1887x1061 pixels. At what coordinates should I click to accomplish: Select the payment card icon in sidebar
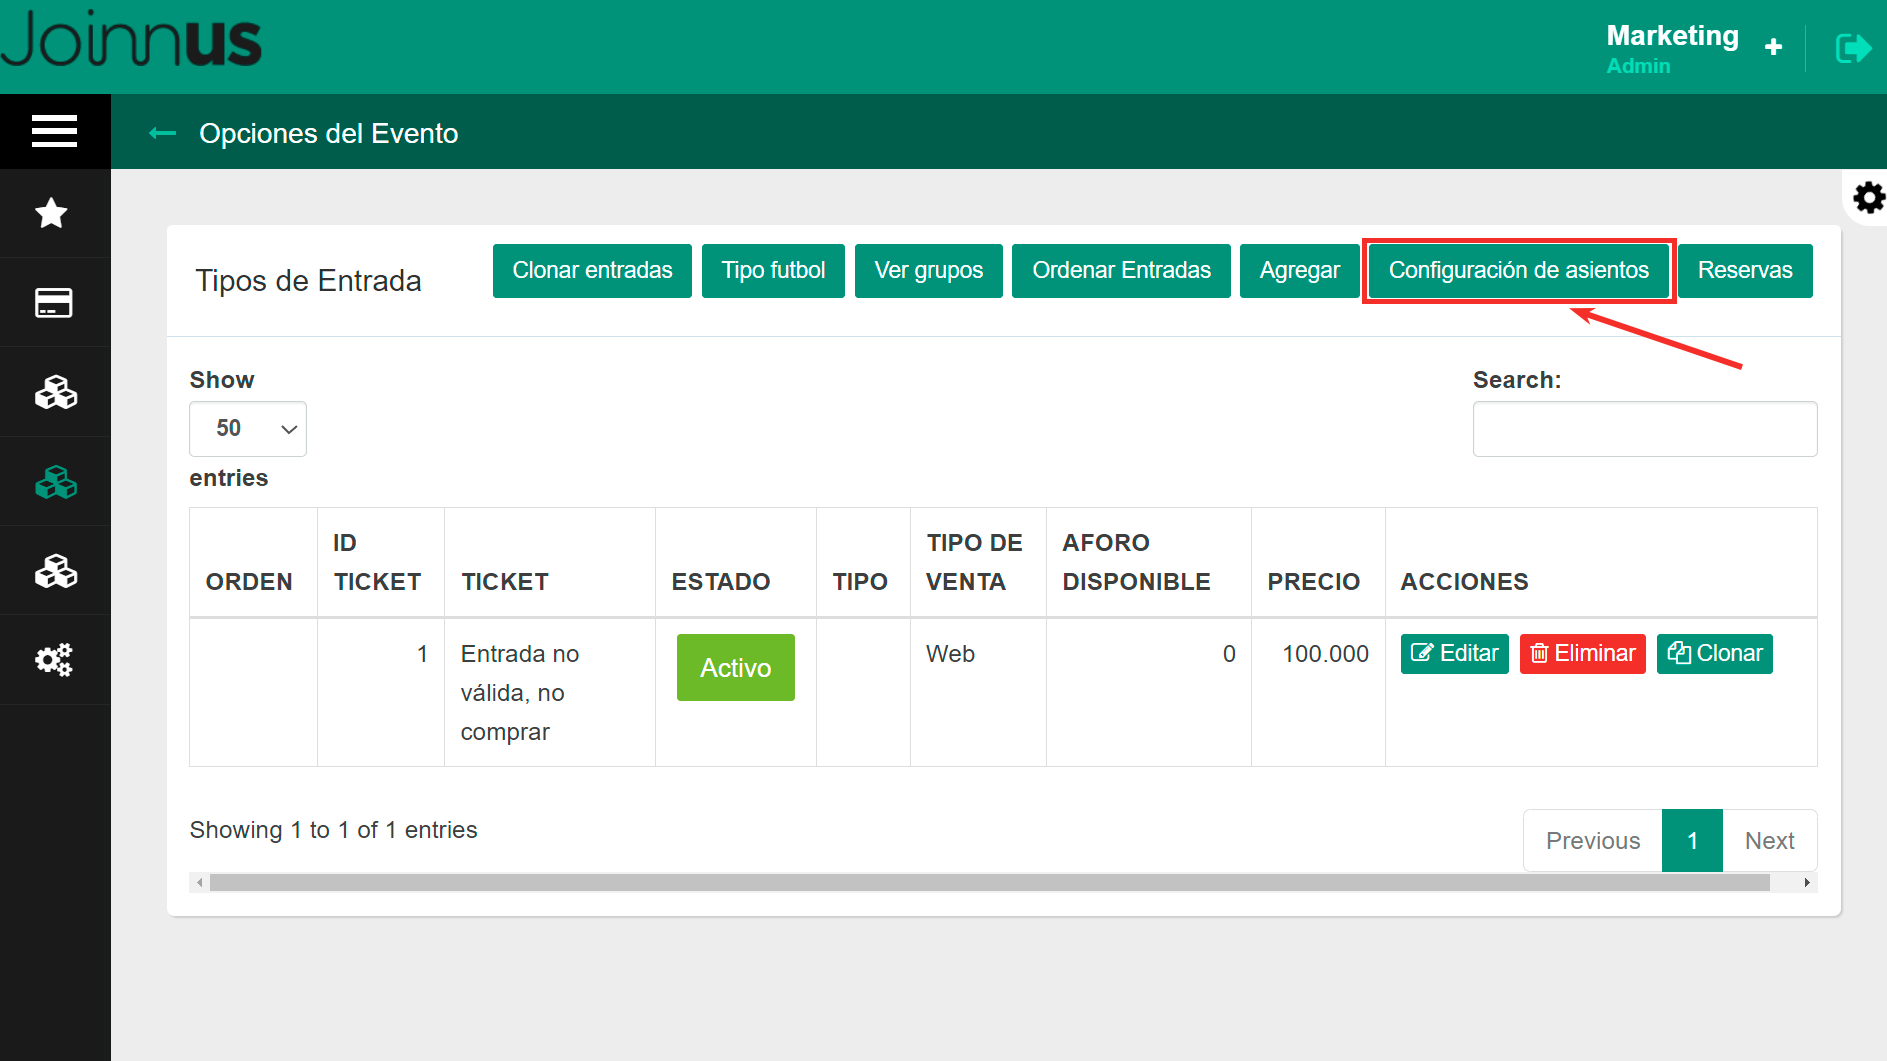click(x=53, y=302)
